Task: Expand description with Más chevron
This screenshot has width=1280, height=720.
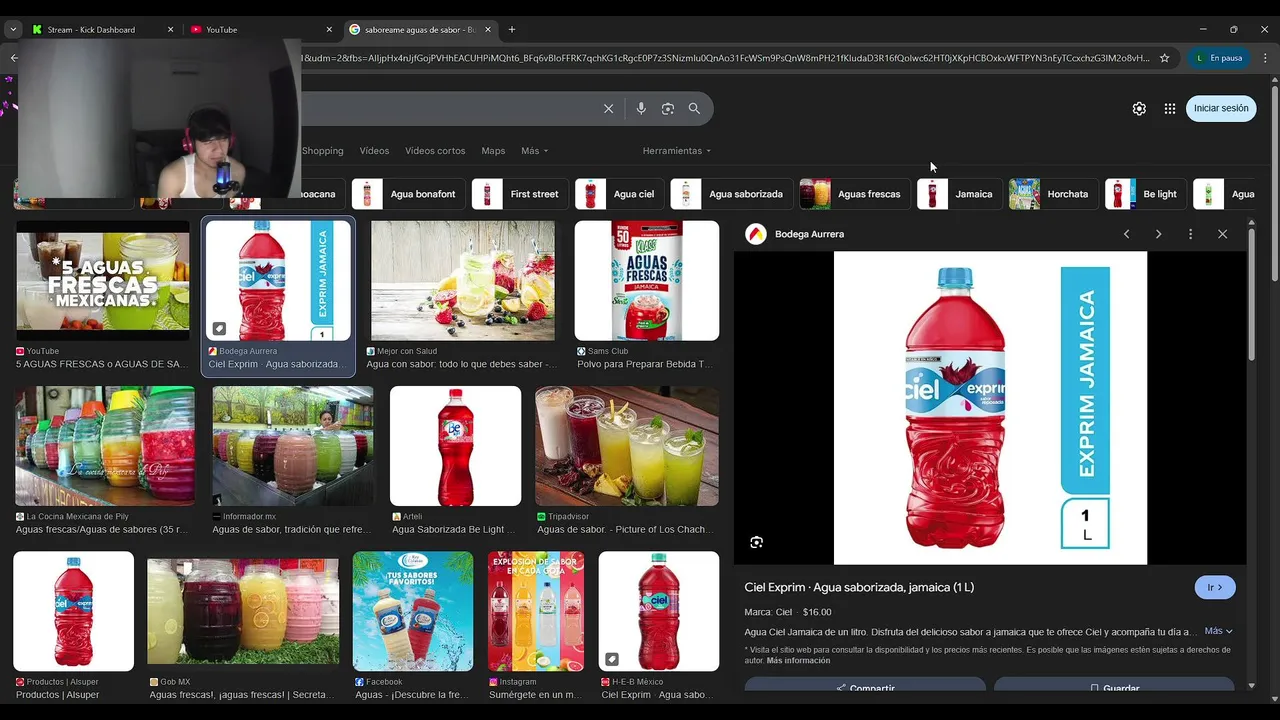Action: click(1218, 631)
